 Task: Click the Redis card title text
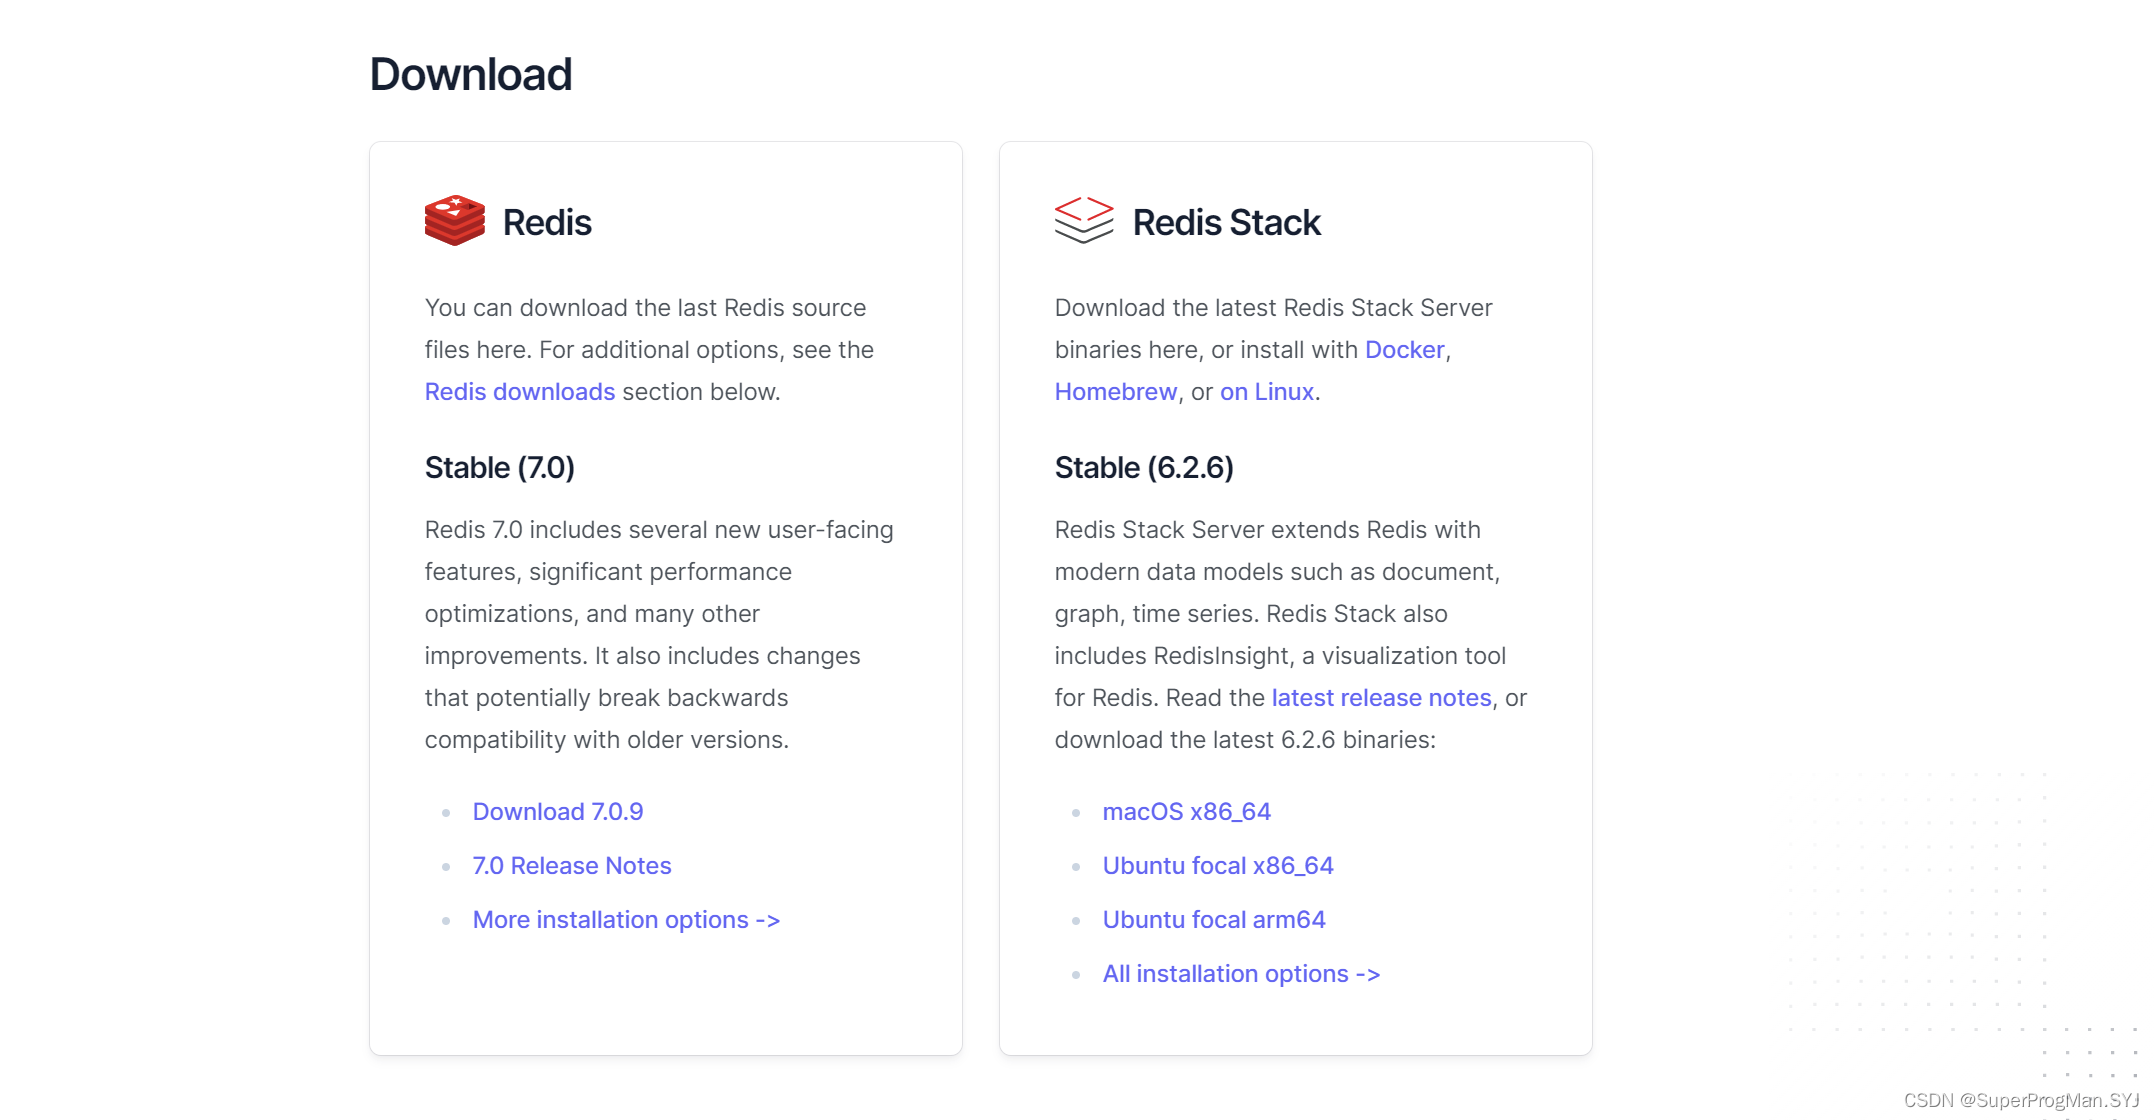547,223
